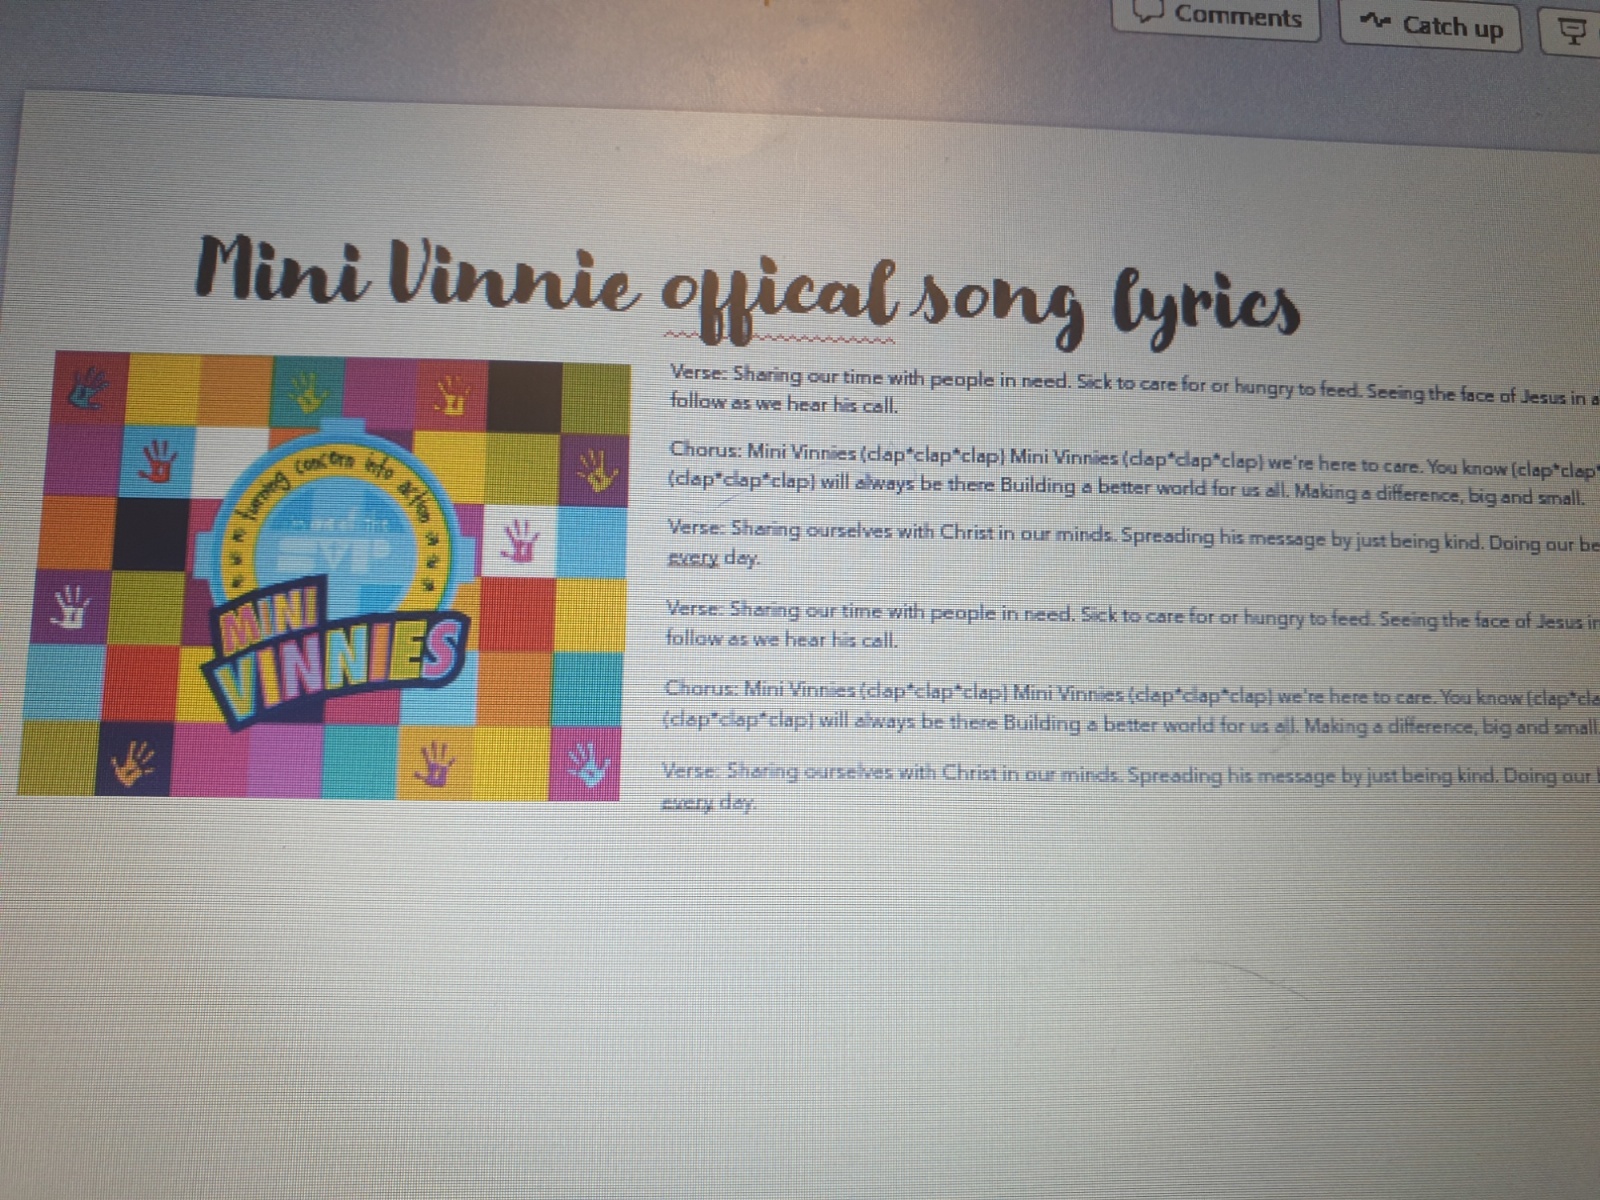This screenshot has width=1600, height=1200.
Task: Click the text 'follow as we hear his call.' first occurrence
Action: [784, 403]
